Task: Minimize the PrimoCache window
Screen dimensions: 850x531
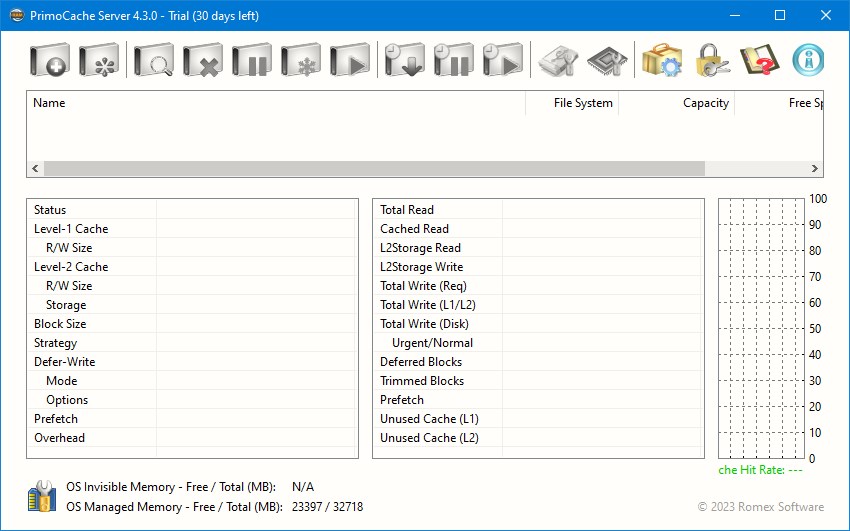Action: [x=735, y=15]
